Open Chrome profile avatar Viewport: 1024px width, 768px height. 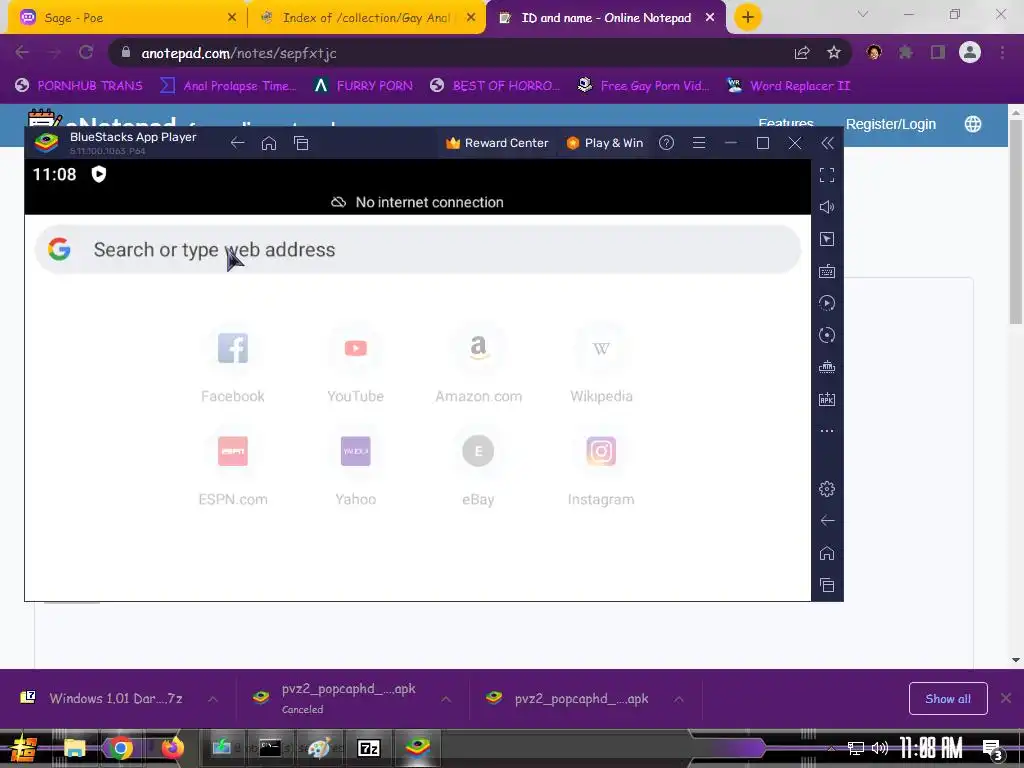tap(970, 52)
